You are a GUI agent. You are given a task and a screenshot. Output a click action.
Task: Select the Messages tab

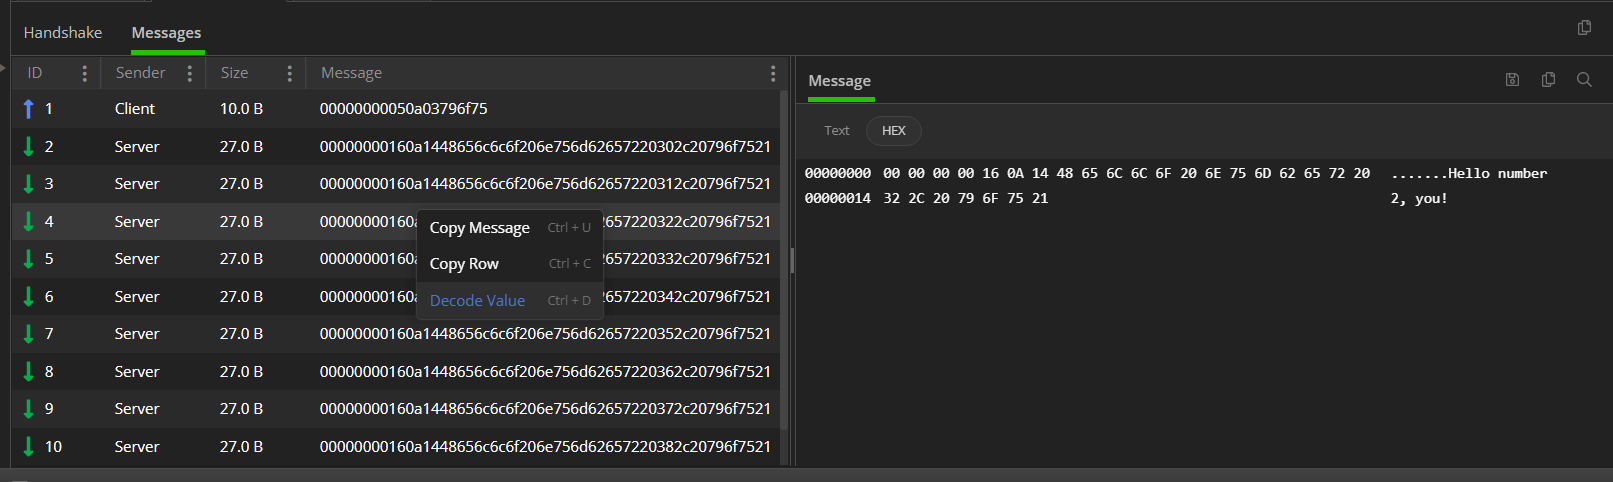[x=166, y=33]
